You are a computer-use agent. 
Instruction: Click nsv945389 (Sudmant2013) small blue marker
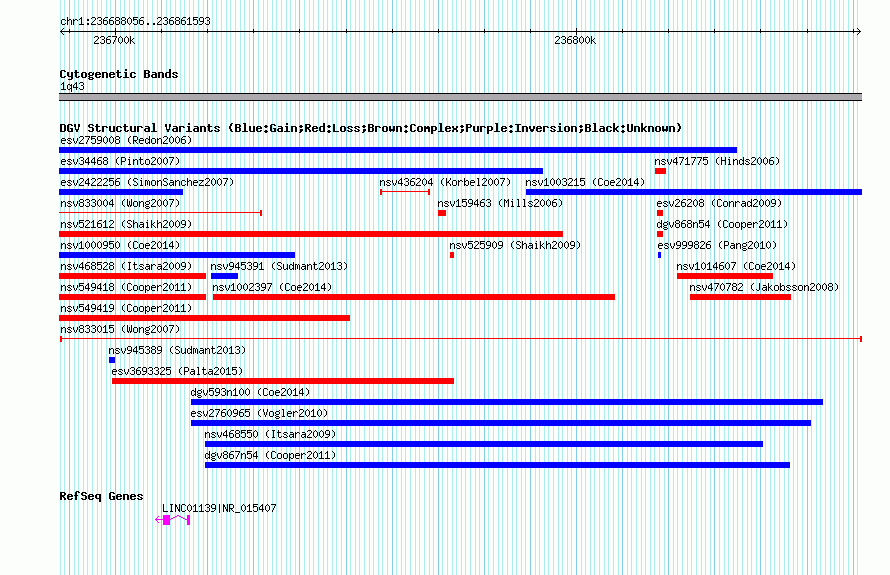(112, 360)
